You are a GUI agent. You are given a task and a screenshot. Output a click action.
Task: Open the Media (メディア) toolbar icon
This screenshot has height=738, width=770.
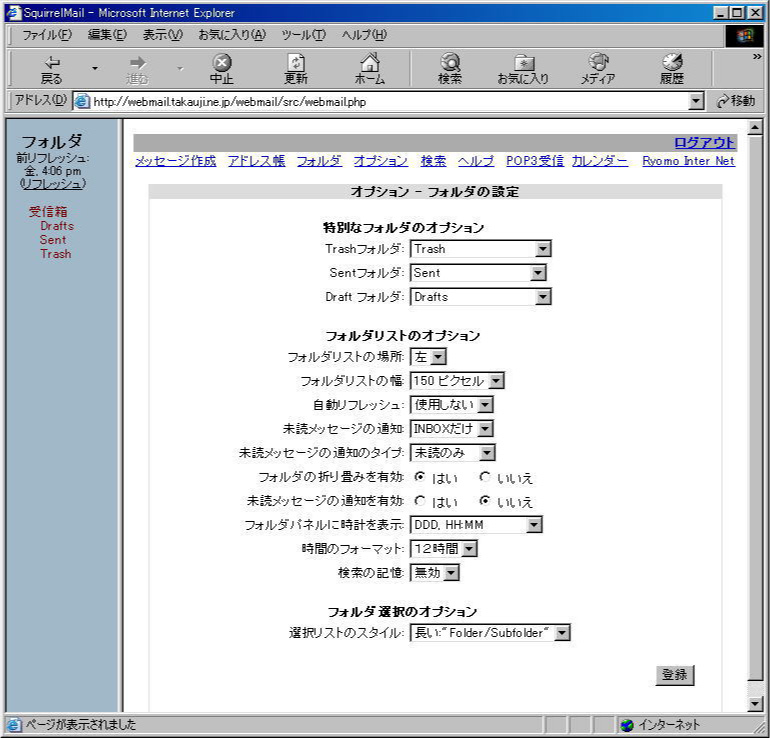pyautogui.click(x=598, y=69)
